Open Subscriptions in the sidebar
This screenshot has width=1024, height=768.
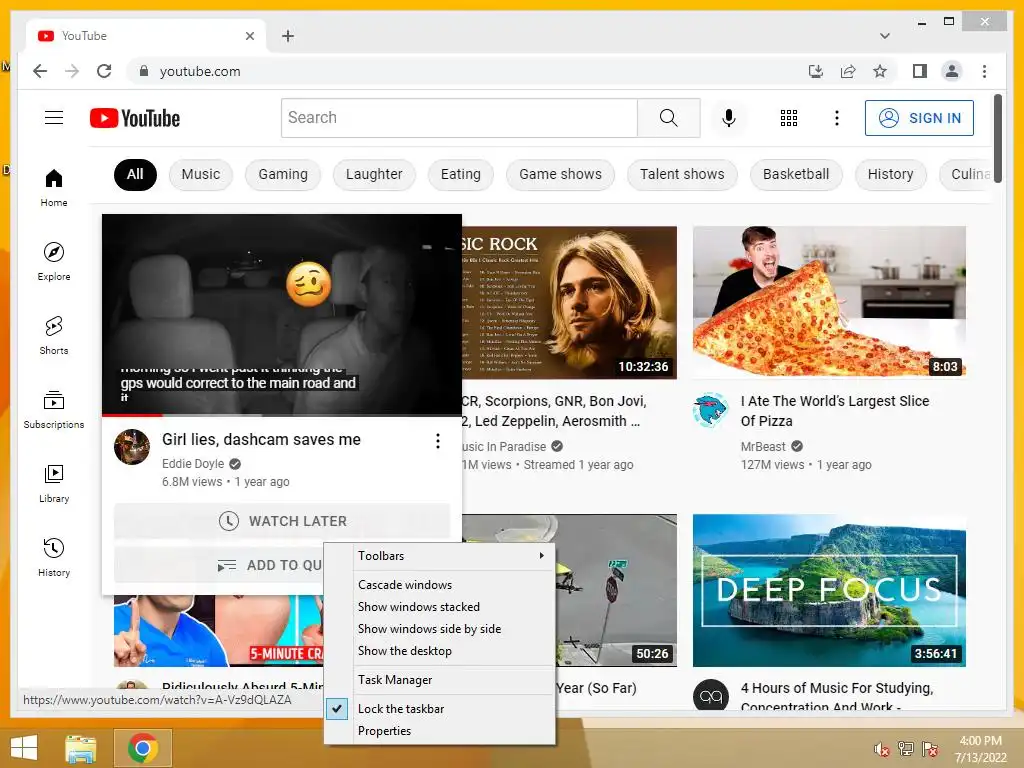click(54, 409)
